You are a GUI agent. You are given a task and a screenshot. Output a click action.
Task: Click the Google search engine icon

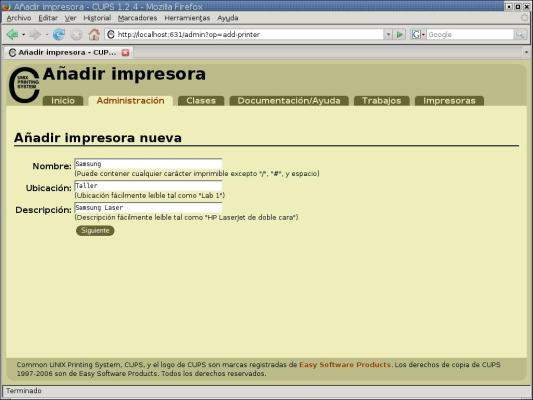point(416,34)
